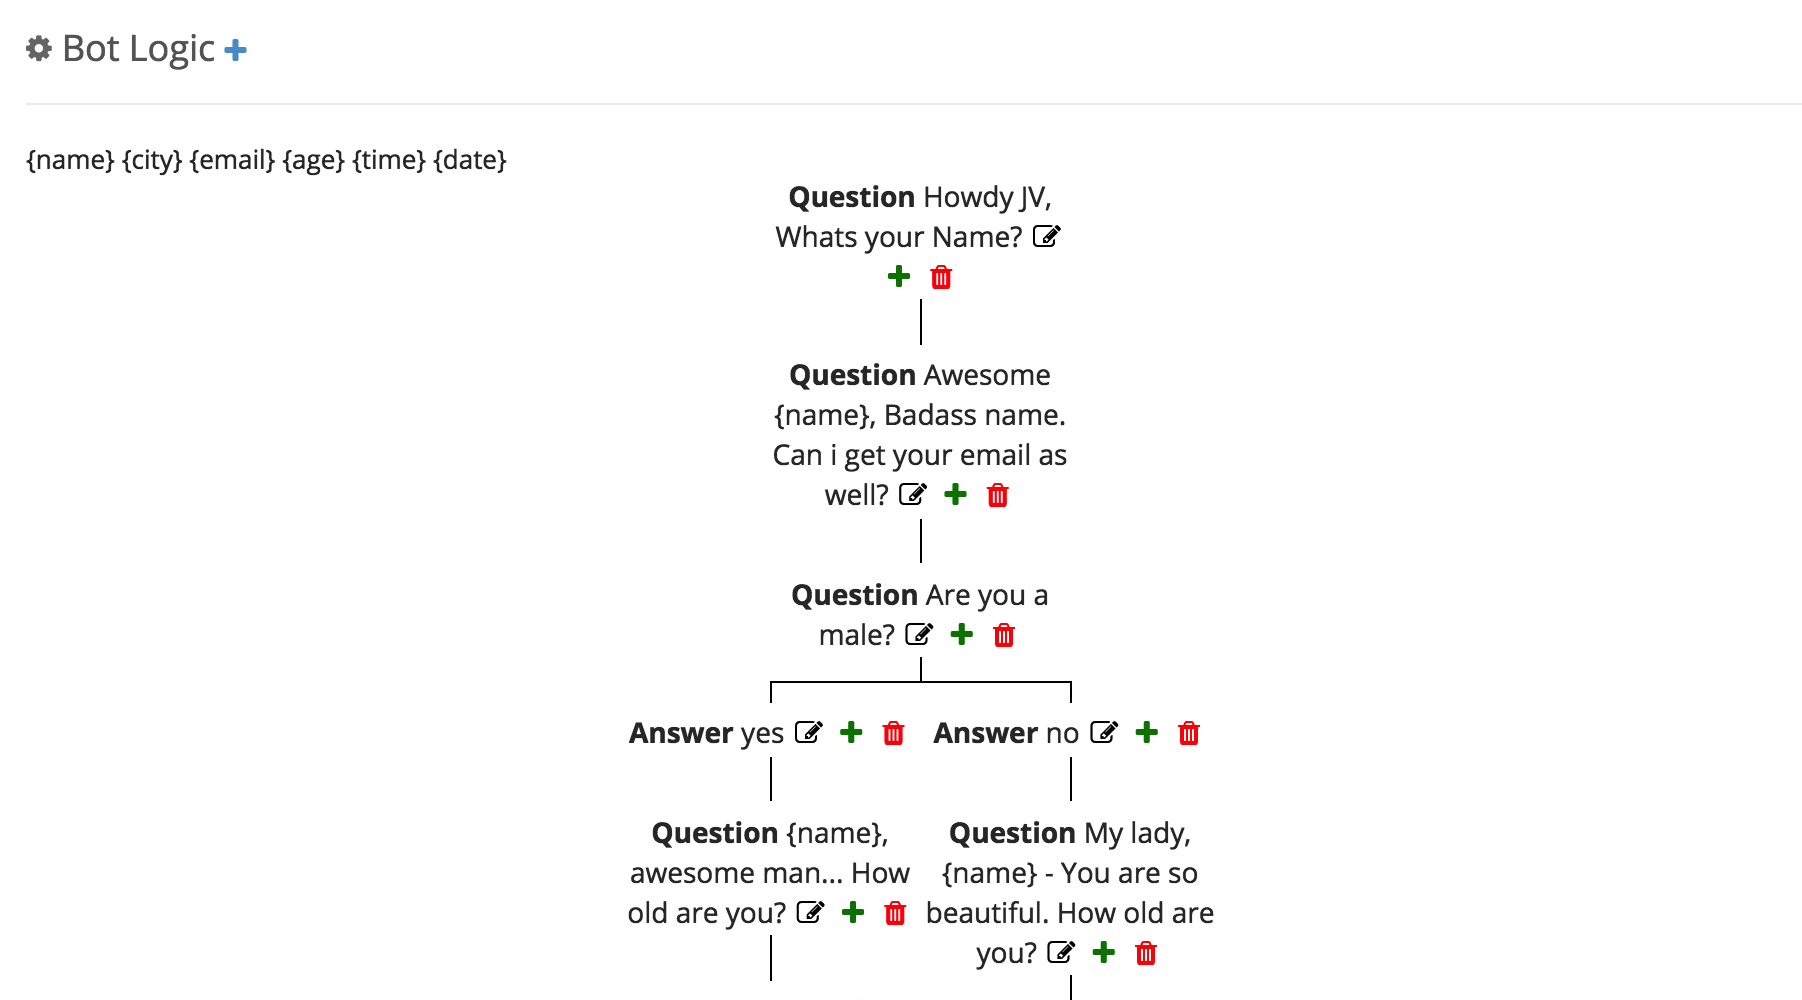Click the Bot Logic heading text
Screen dimensions: 1802x1000
tap(138, 49)
